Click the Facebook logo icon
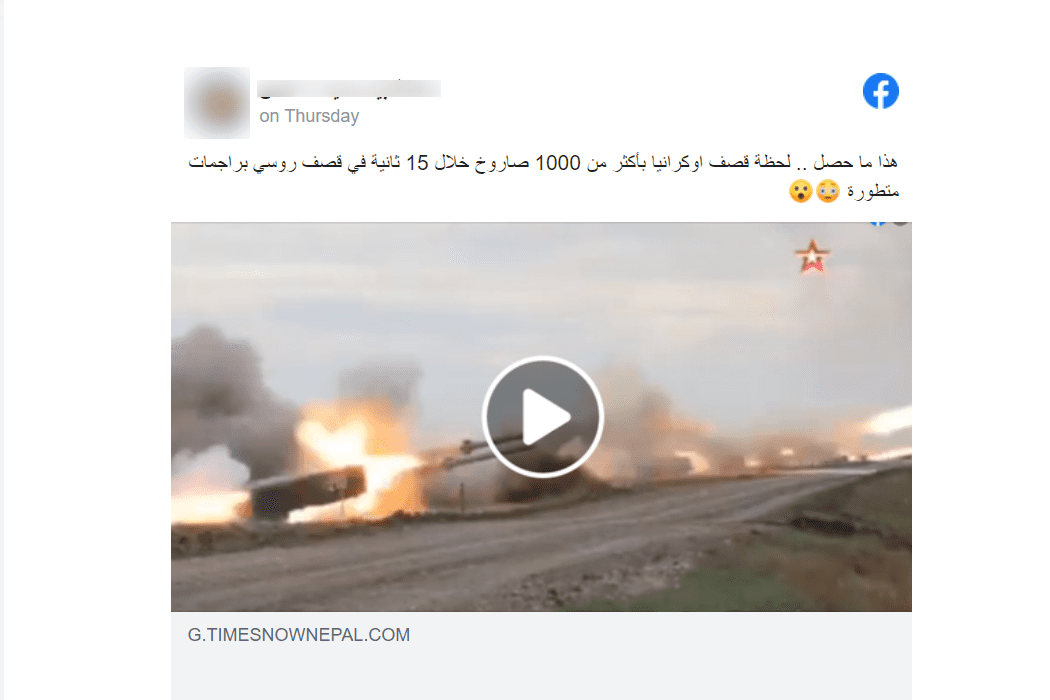1050x700 pixels. click(881, 91)
